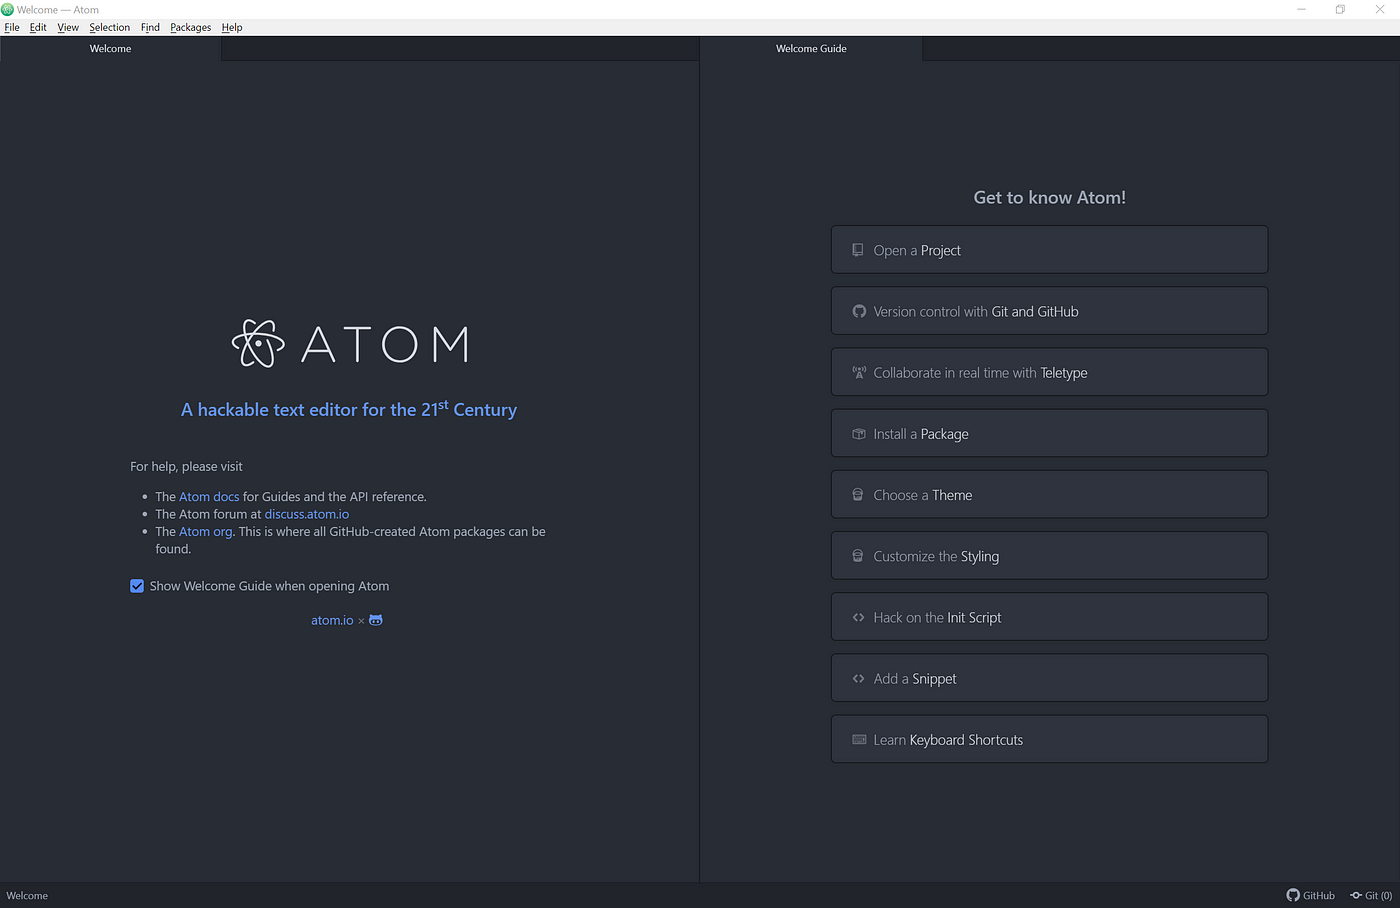Viewport: 1400px width, 908px height.
Task: Open the Git (0) panel from status bar
Action: [1371, 895]
